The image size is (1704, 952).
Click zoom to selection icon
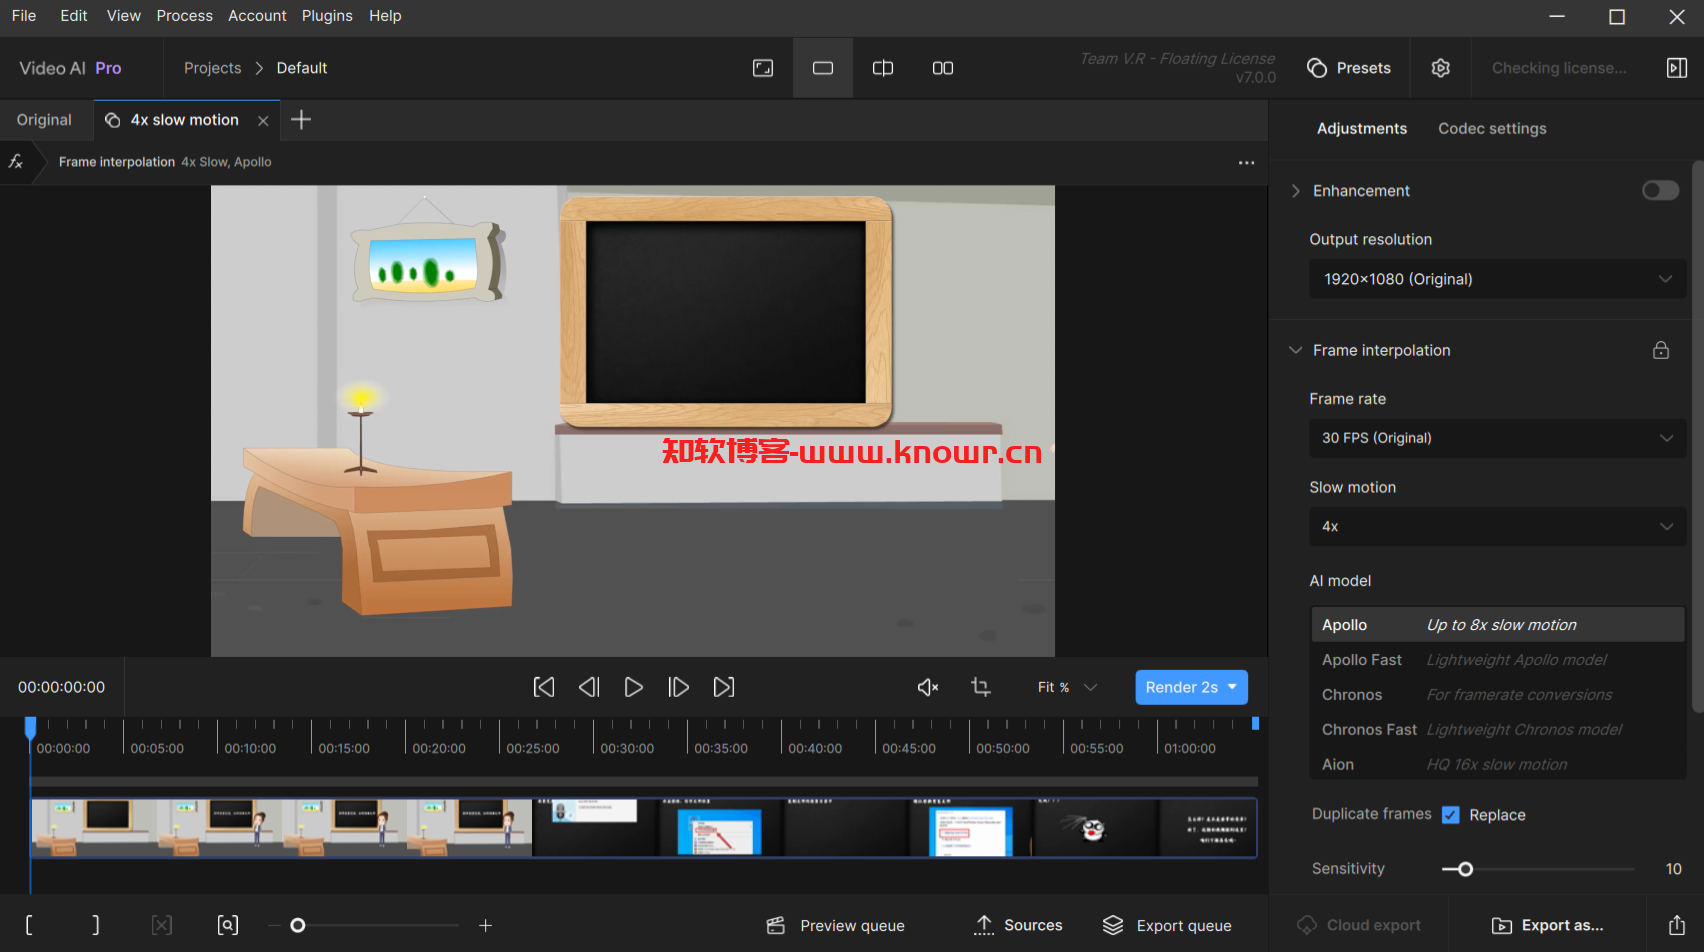coord(228,925)
